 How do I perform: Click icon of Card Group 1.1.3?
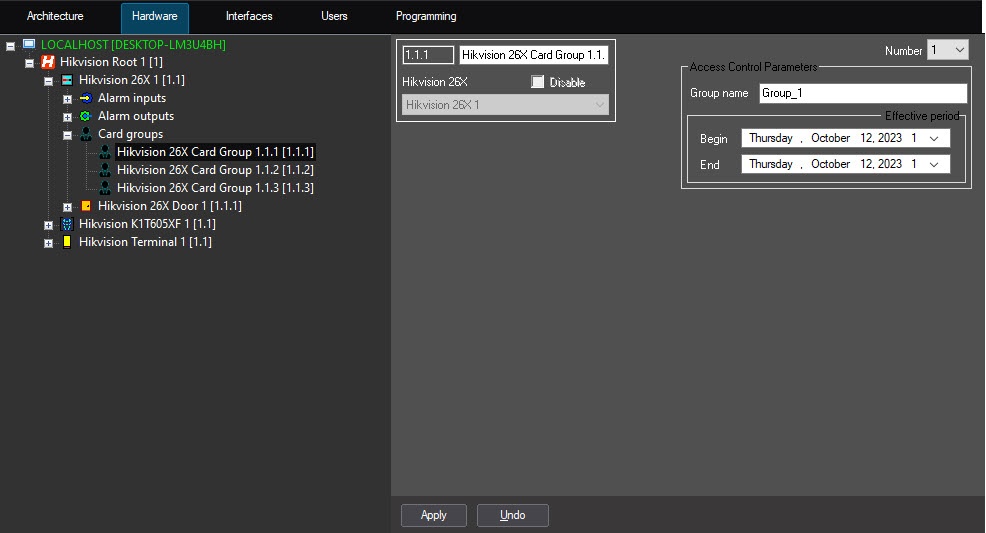(x=105, y=188)
